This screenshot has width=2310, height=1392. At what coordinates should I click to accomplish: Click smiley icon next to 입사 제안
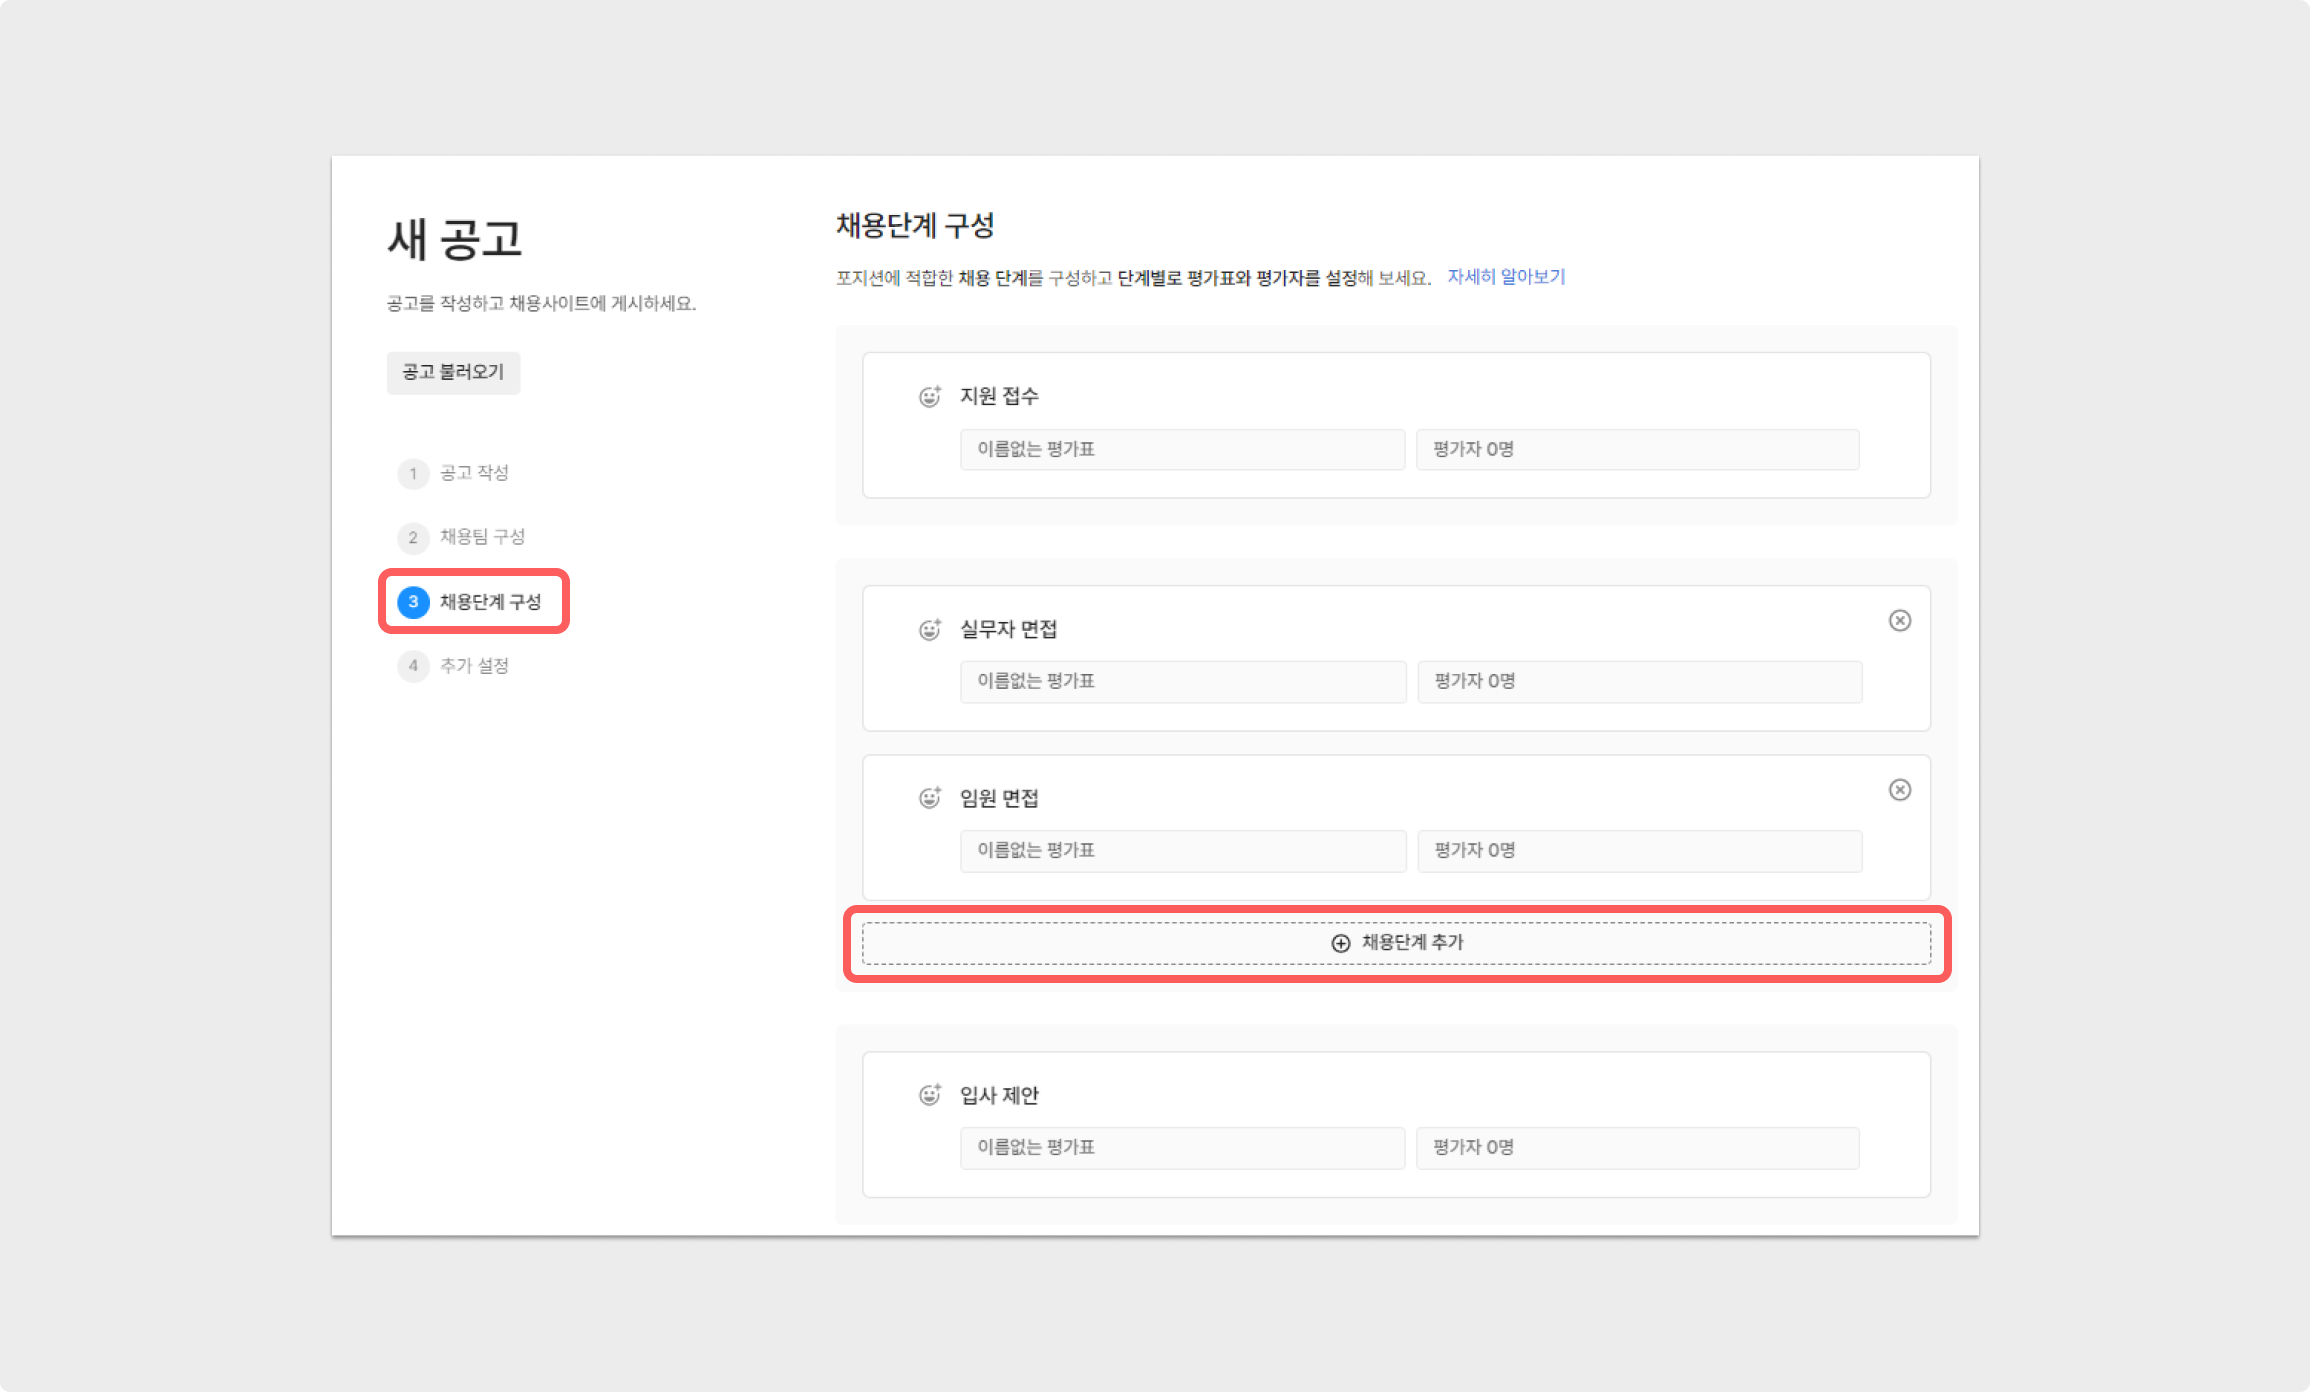(x=929, y=1095)
